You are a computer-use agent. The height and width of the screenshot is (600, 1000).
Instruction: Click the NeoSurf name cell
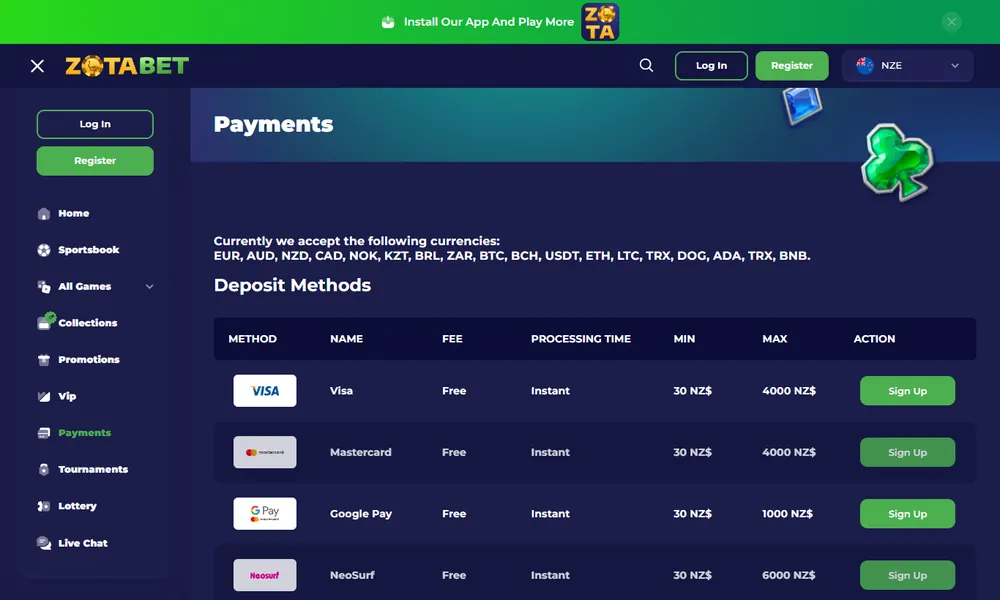pyautogui.click(x=352, y=575)
